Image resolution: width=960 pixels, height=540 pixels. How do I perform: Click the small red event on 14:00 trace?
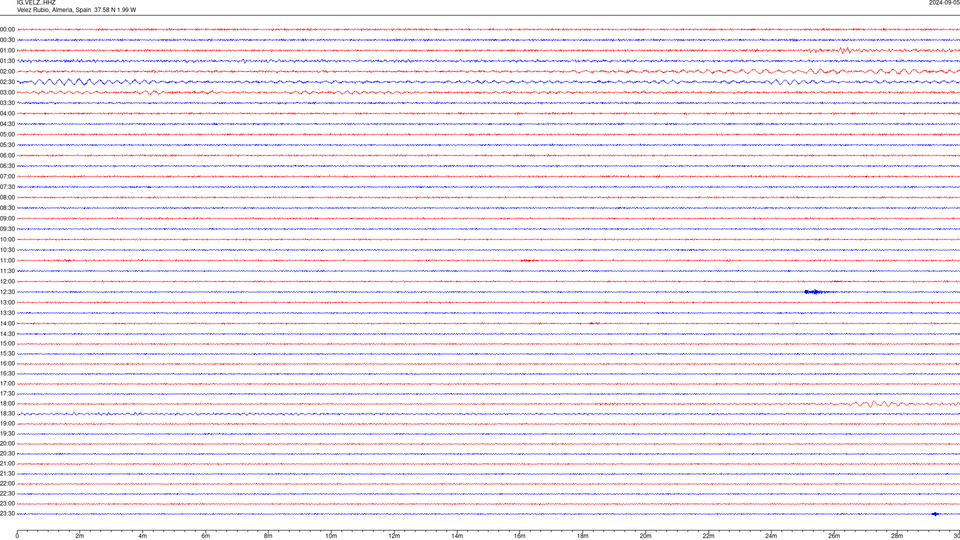[593, 323]
